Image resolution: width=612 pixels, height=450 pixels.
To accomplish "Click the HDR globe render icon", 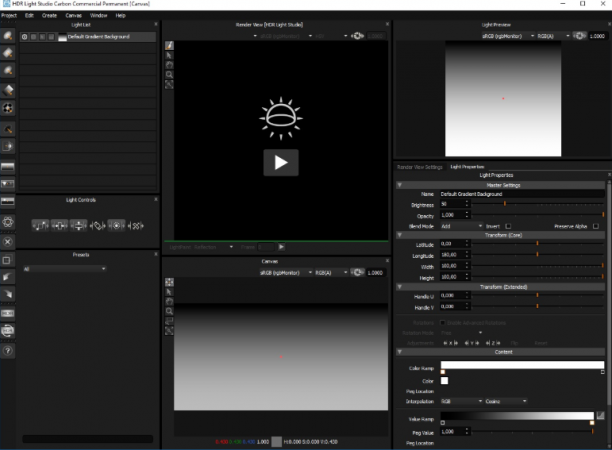I will 7,331.
